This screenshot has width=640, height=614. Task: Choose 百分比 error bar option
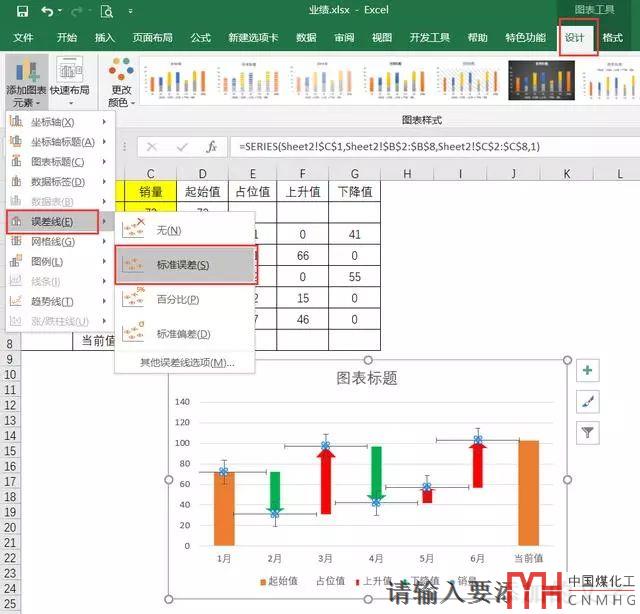176,299
